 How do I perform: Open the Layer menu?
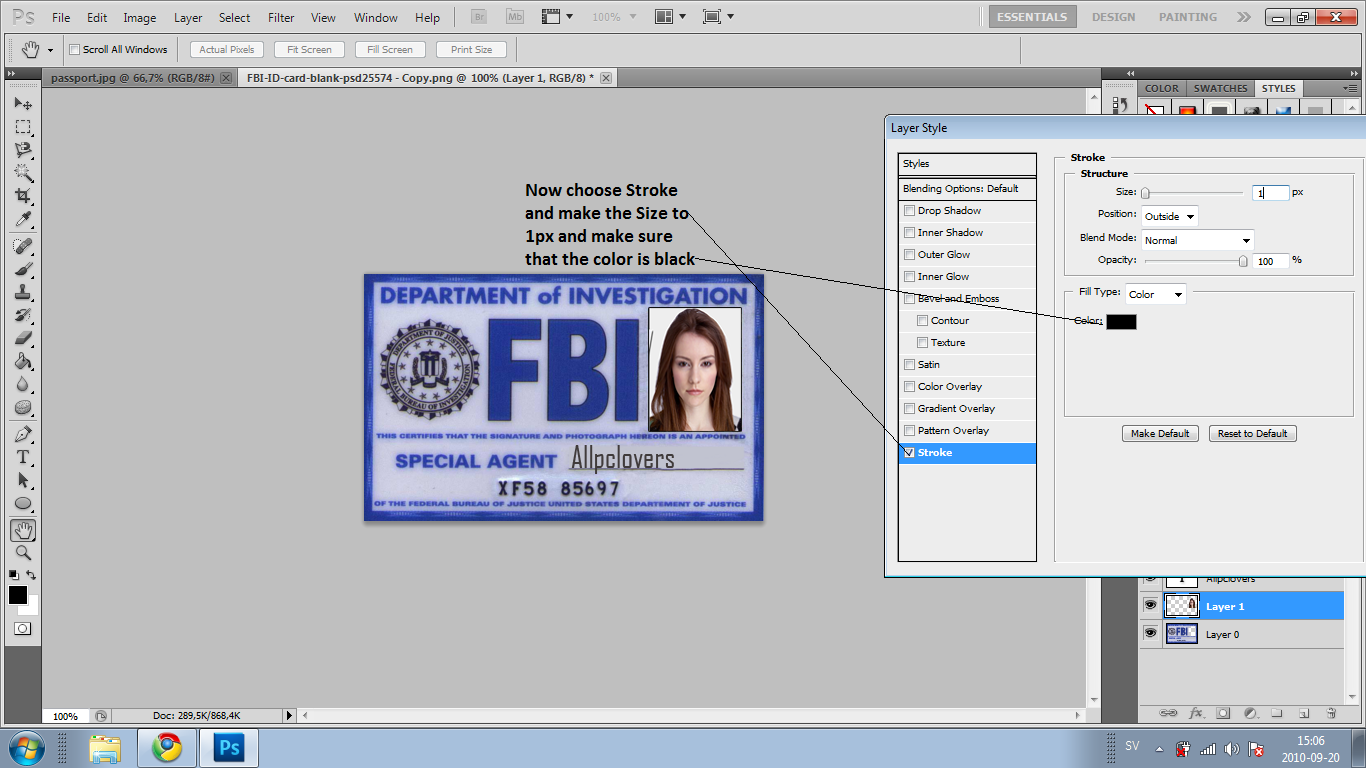188,18
